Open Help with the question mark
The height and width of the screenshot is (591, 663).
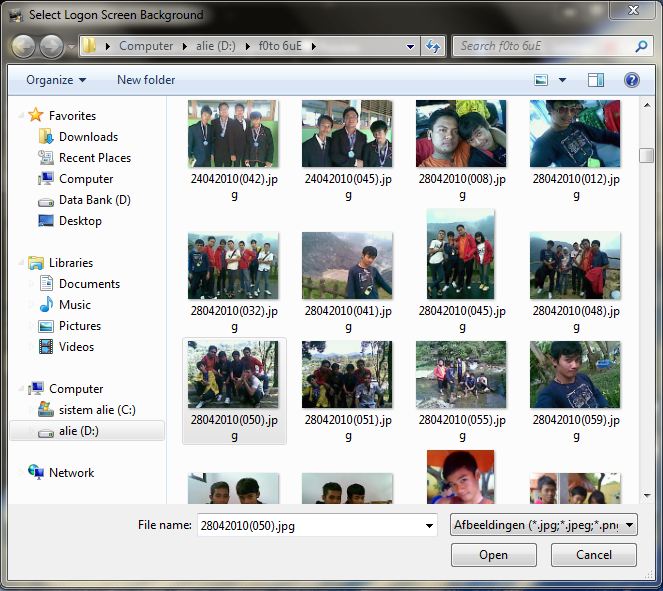pos(632,79)
